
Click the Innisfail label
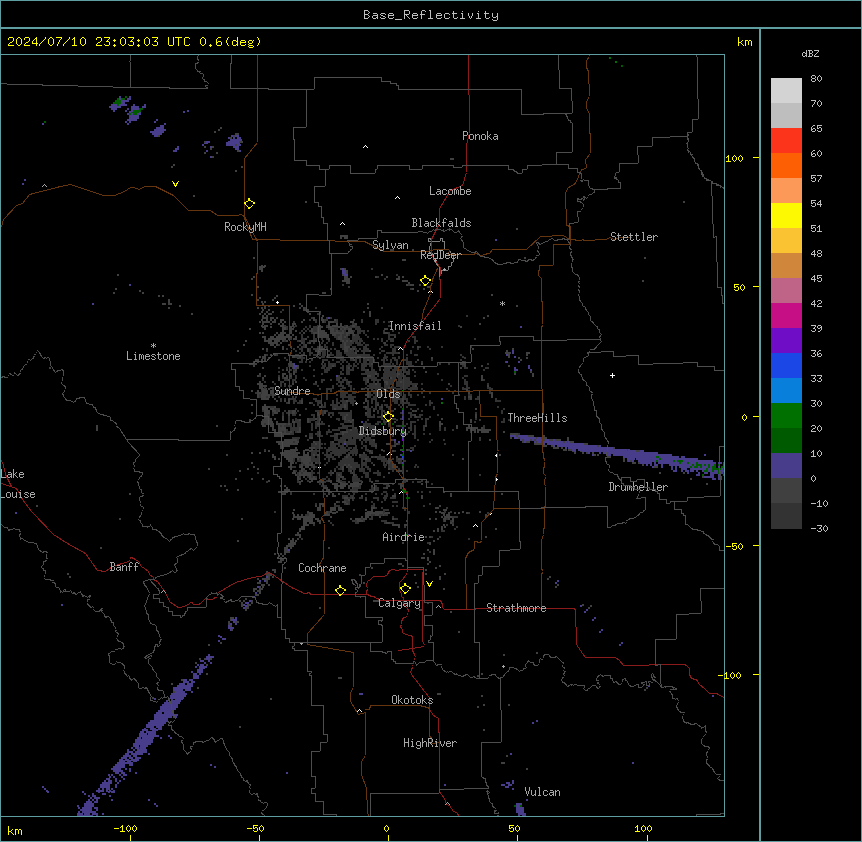point(415,326)
